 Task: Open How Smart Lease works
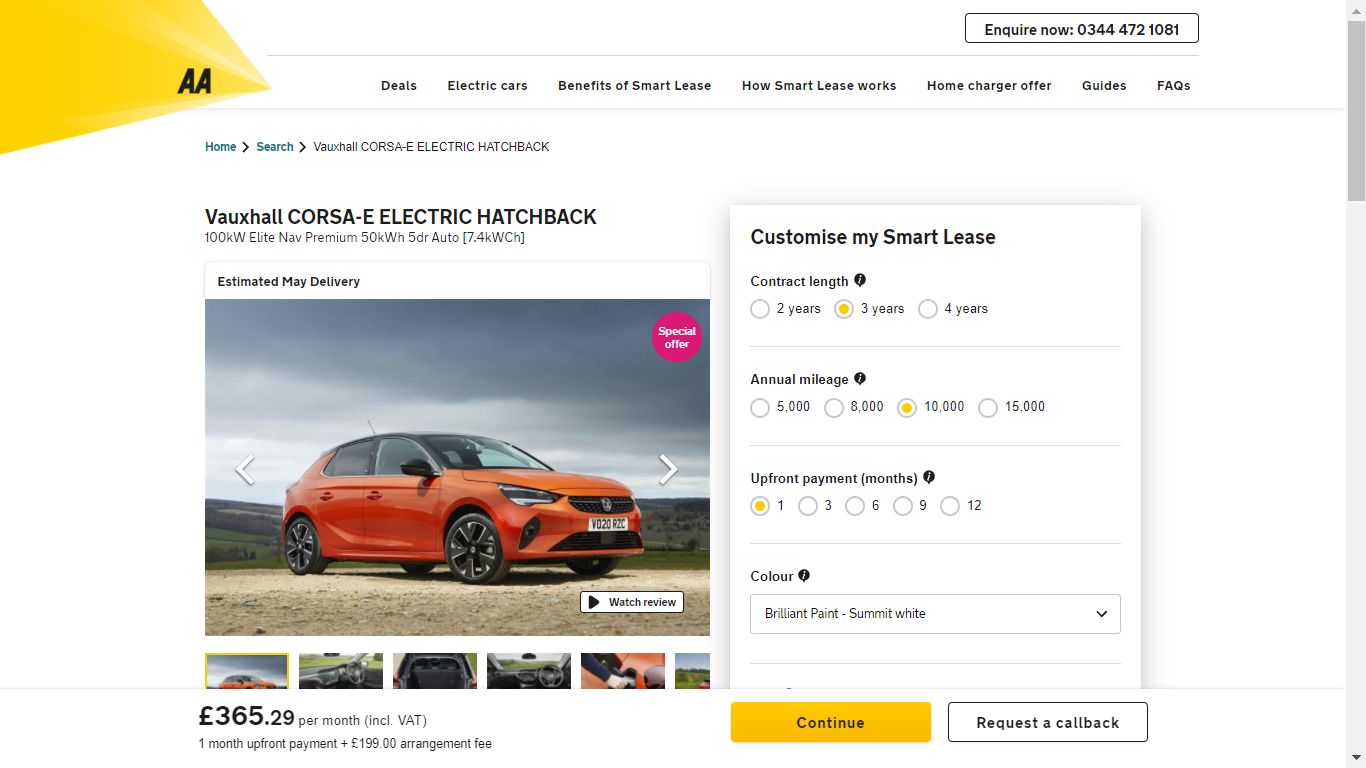pyautogui.click(x=819, y=86)
